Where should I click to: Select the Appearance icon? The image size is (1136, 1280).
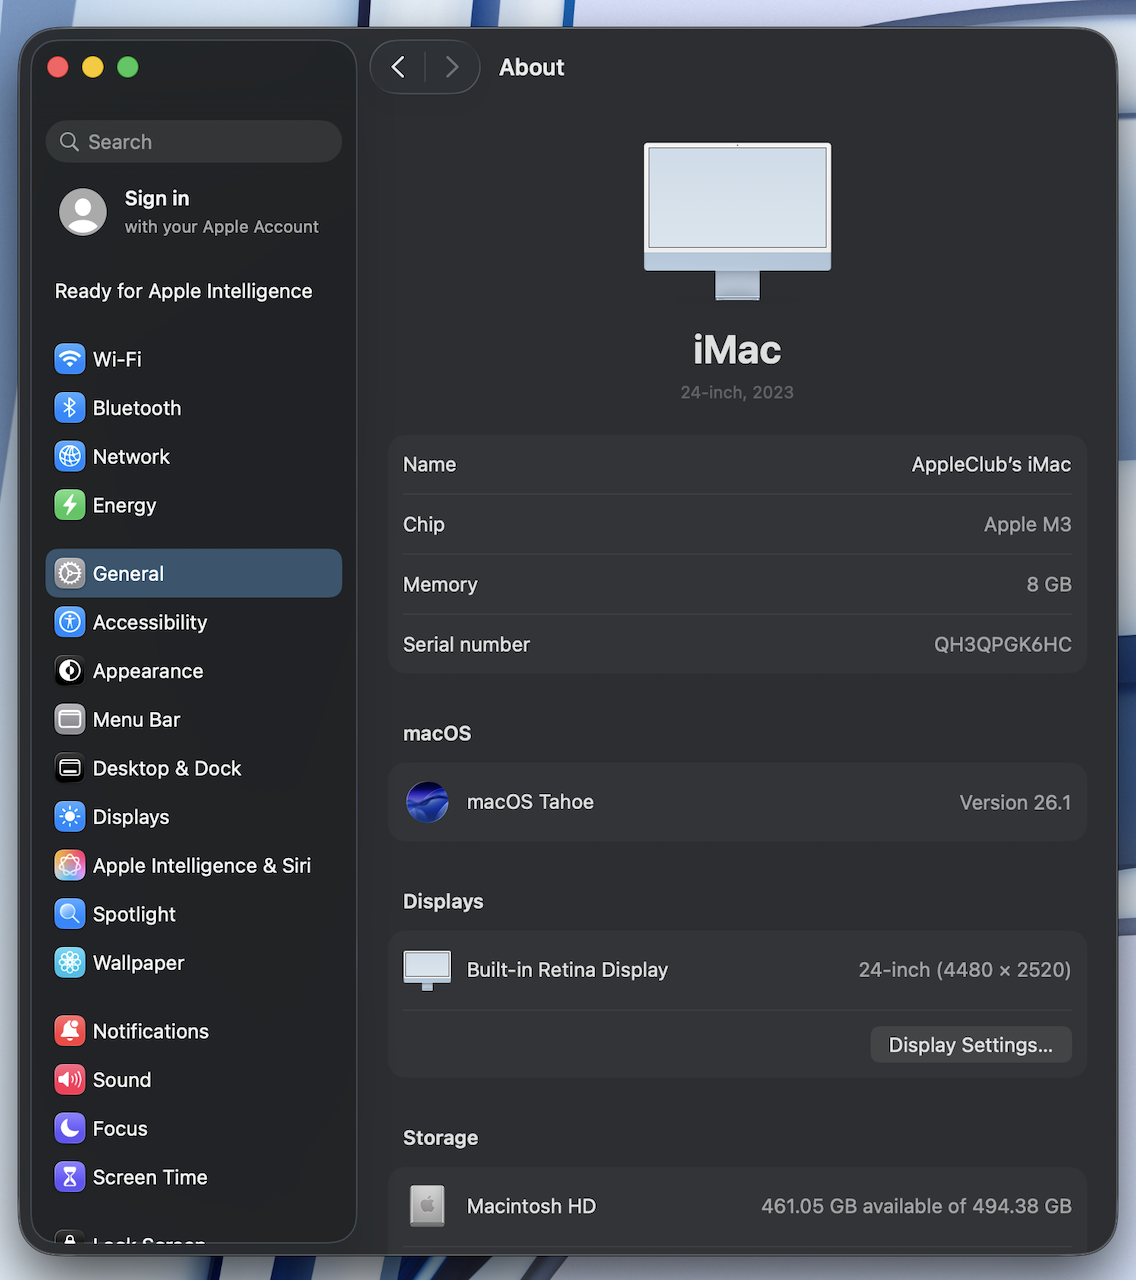pyautogui.click(x=69, y=671)
